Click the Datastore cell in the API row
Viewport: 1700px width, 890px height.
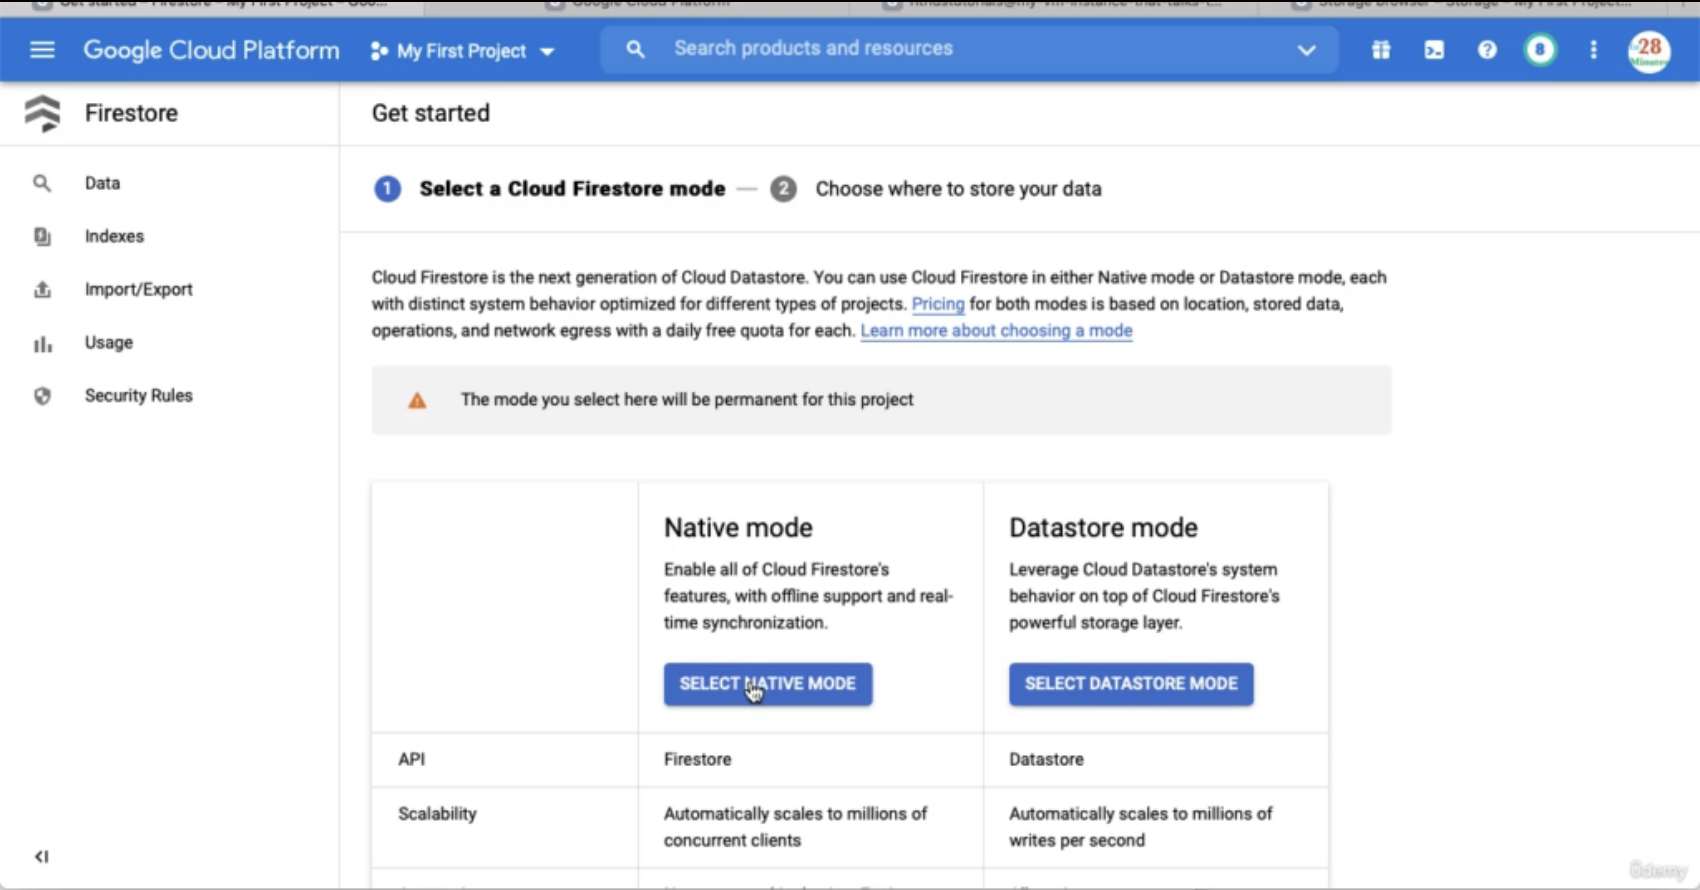pos(1046,759)
